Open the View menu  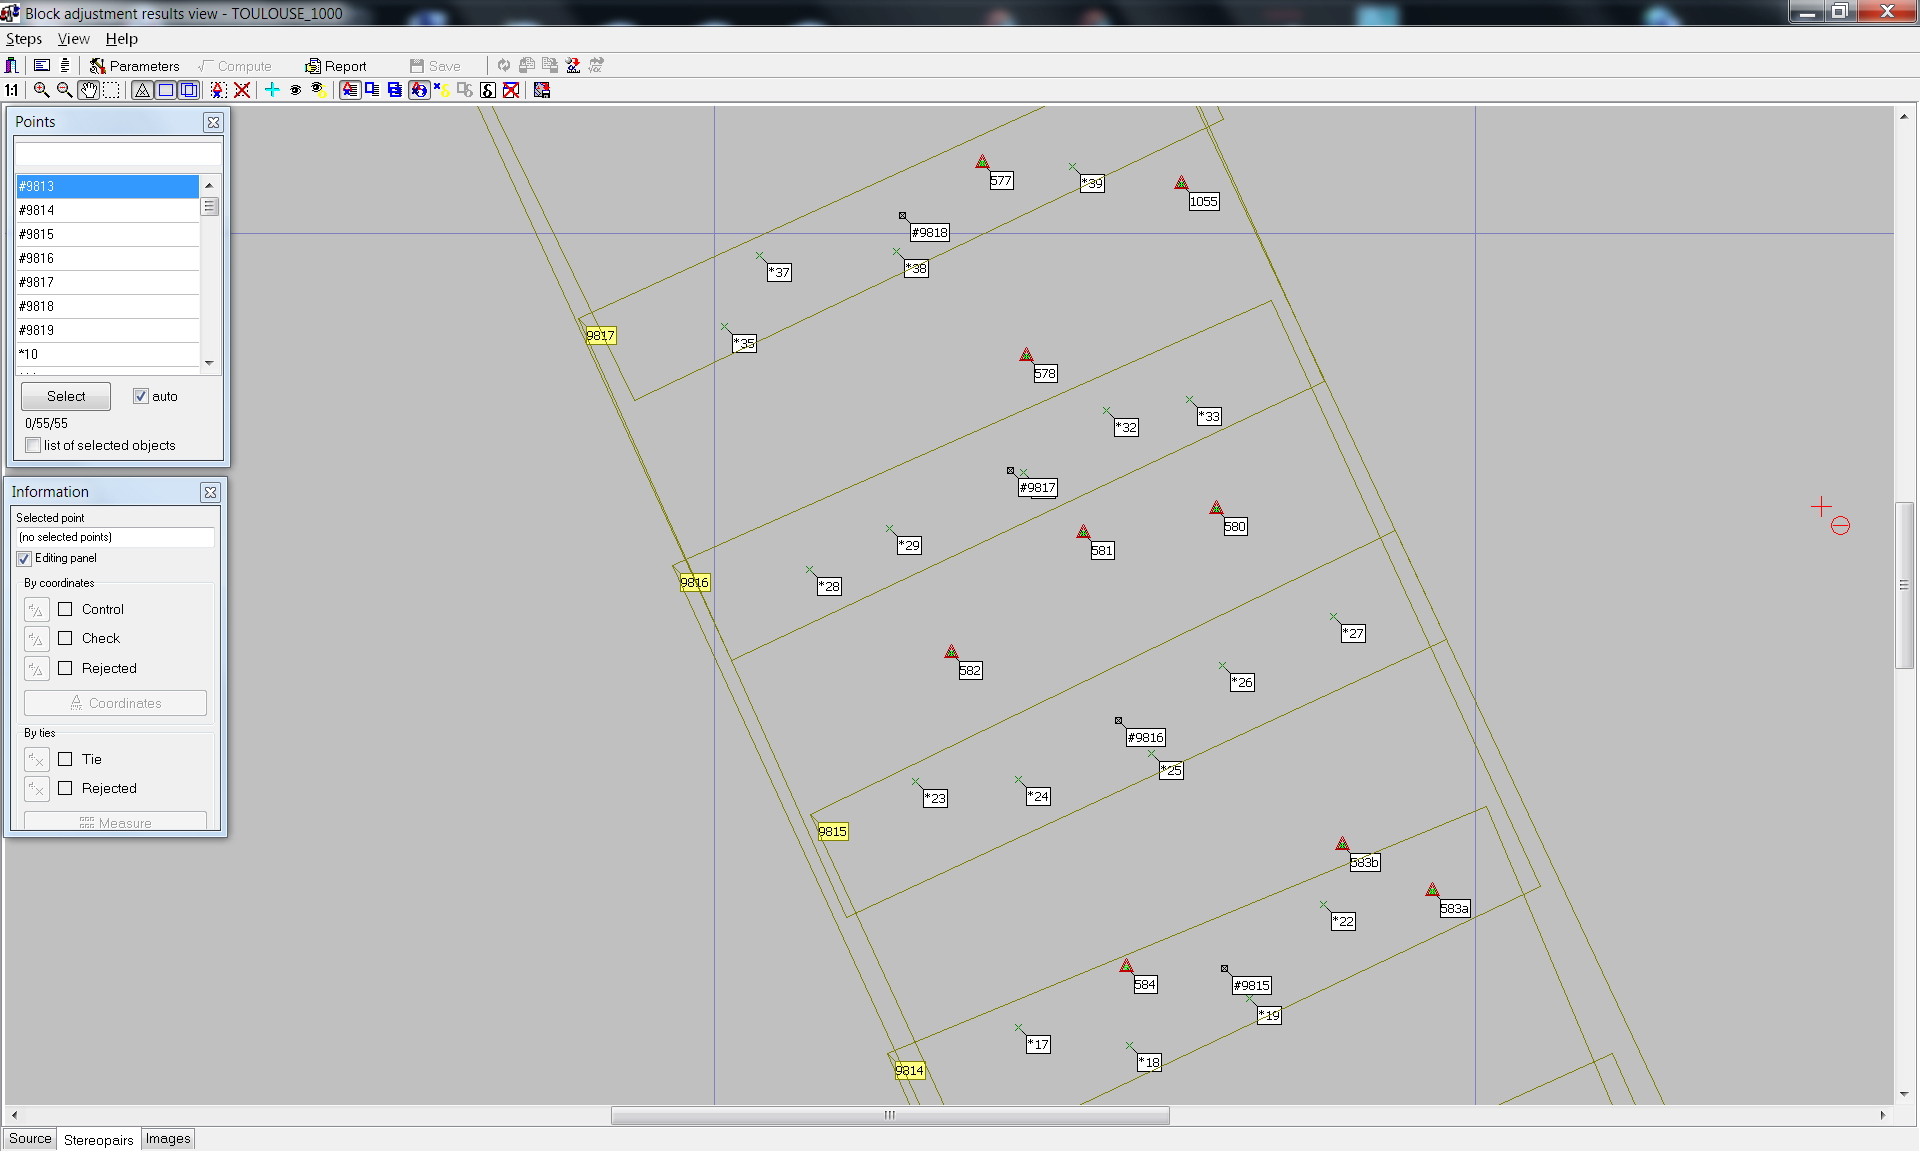pyautogui.click(x=73, y=39)
